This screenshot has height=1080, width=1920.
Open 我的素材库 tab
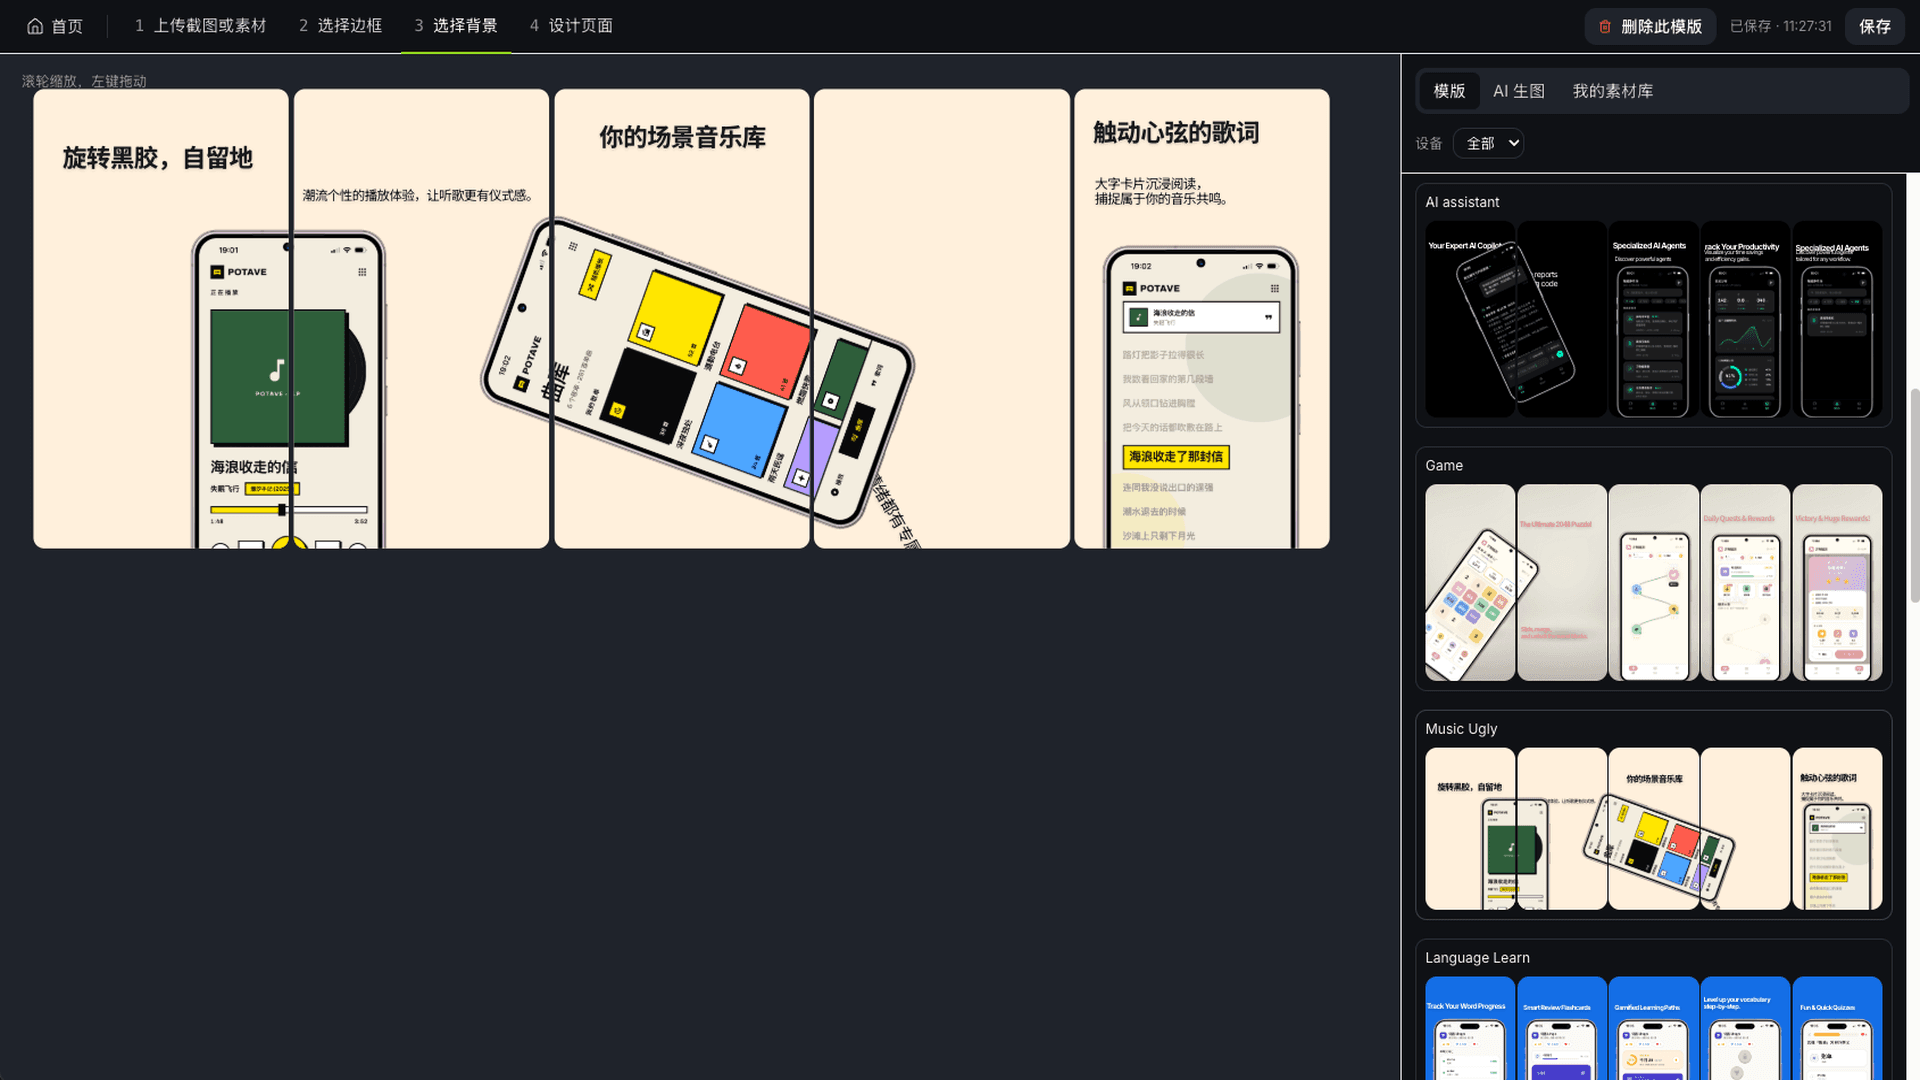[x=1613, y=91]
